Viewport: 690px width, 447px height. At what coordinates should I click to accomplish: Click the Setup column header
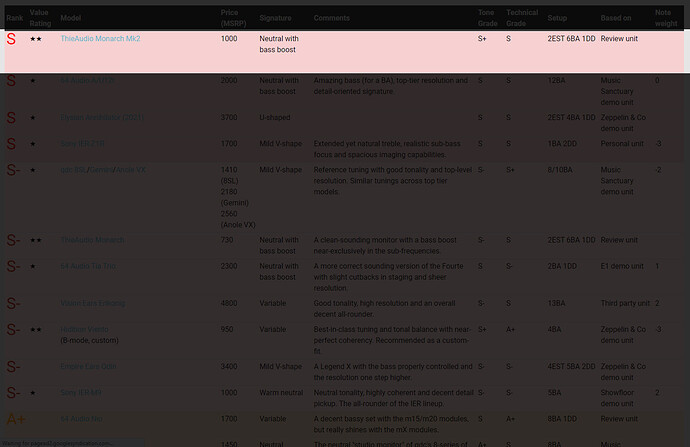click(557, 18)
